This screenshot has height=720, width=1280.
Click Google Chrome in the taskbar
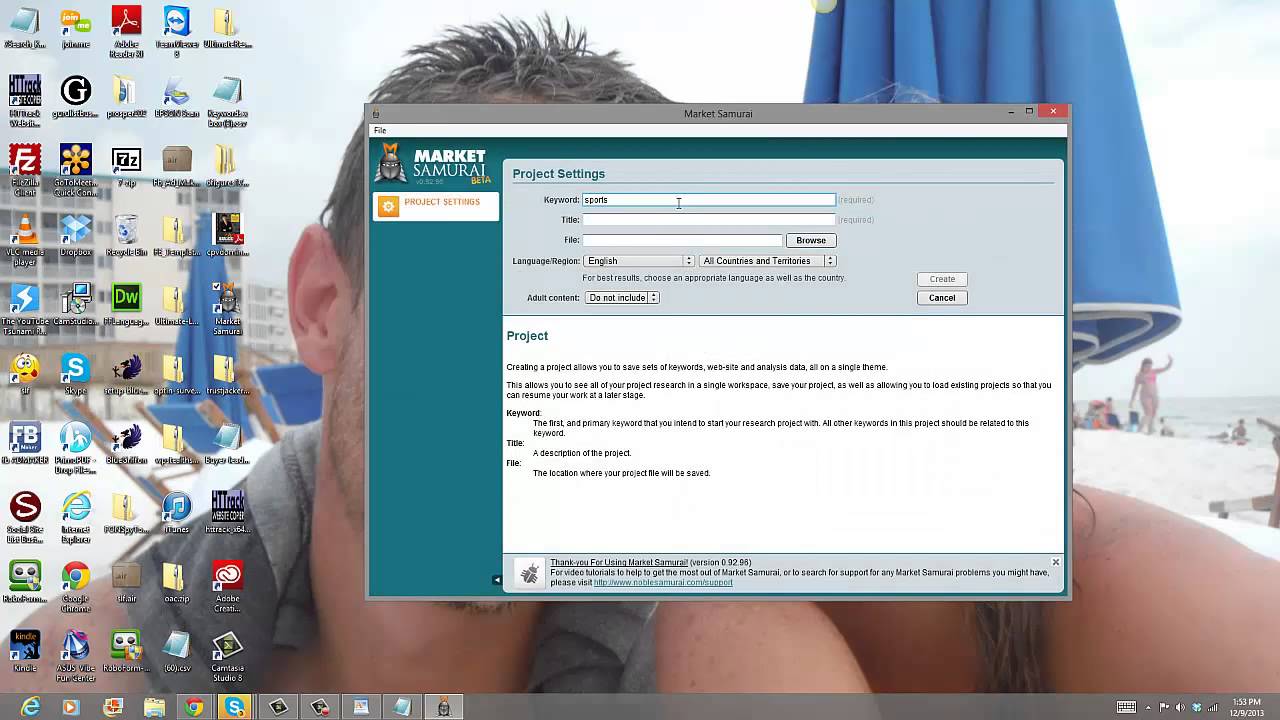point(194,707)
